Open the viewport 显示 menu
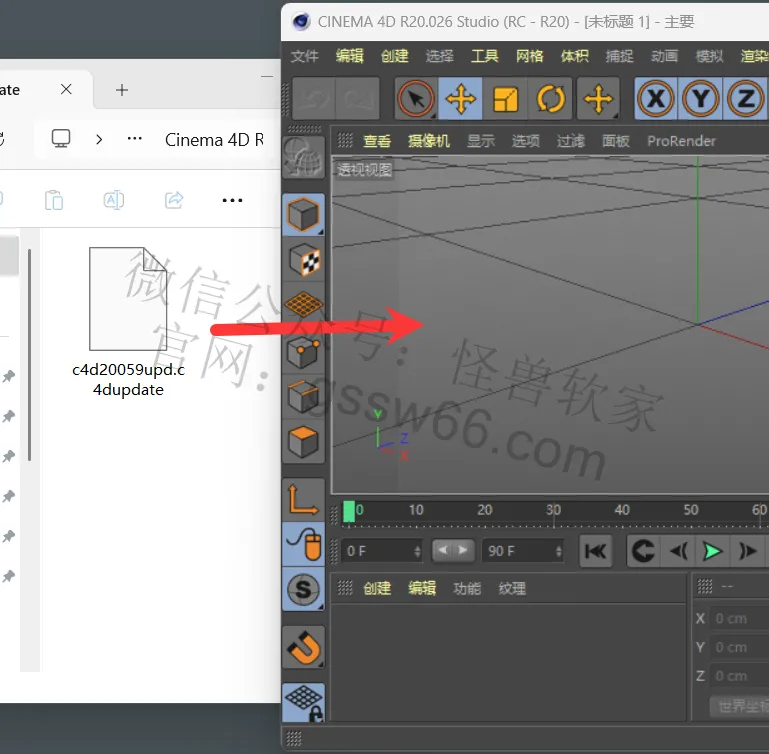This screenshot has height=754, width=769. [x=481, y=141]
